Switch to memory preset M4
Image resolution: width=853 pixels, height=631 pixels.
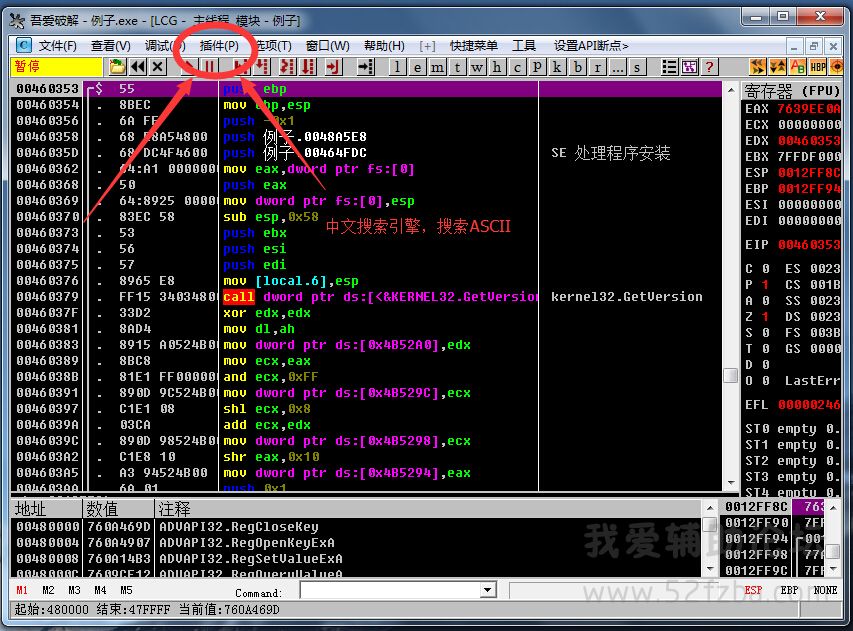[100, 590]
